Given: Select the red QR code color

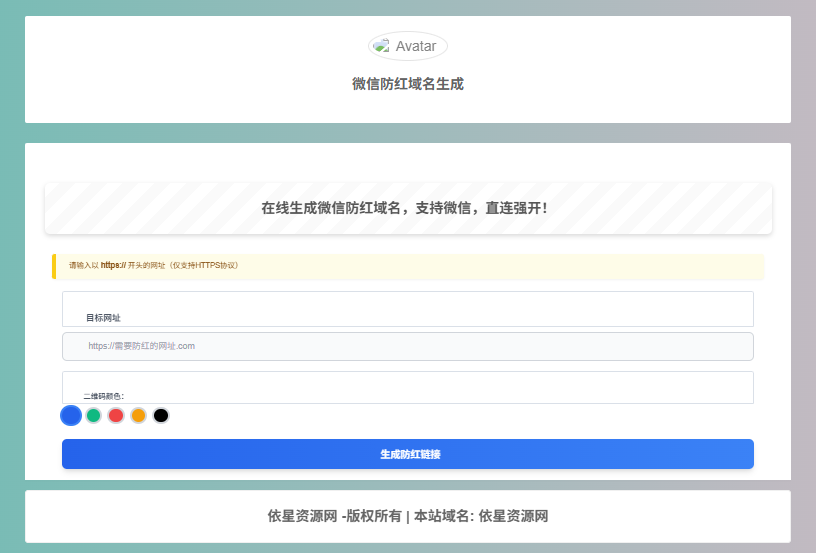Looking at the screenshot, I should (116, 416).
